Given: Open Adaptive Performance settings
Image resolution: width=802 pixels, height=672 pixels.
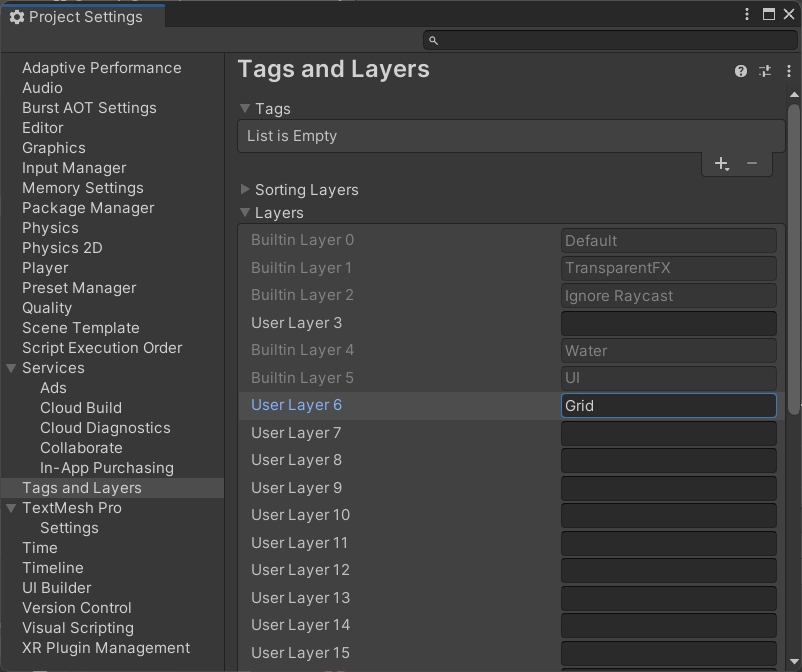Looking at the screenshot, I should click(x=102, y=68).
